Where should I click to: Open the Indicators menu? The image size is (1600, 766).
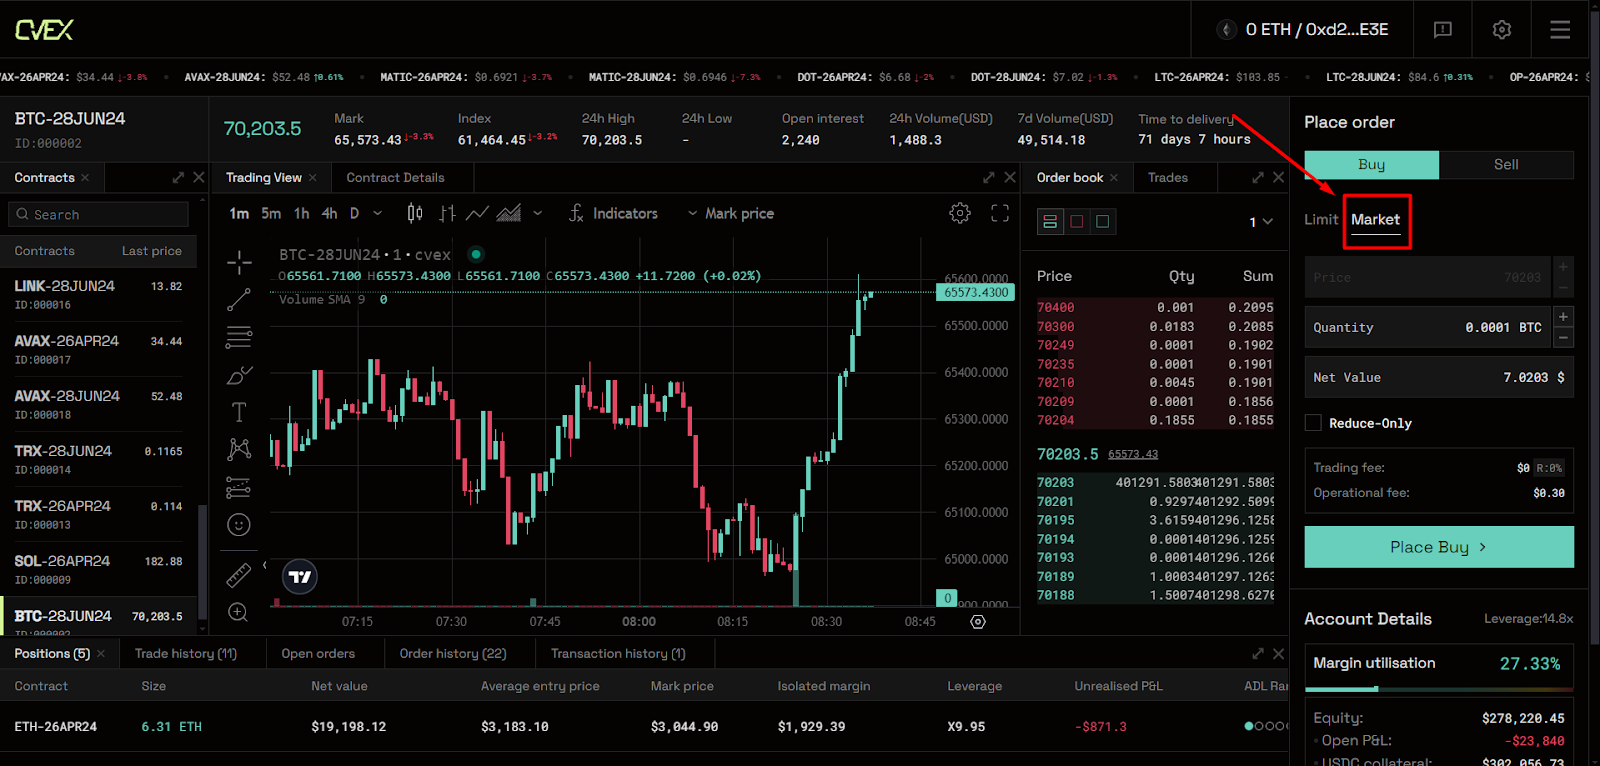coord(613,213)
